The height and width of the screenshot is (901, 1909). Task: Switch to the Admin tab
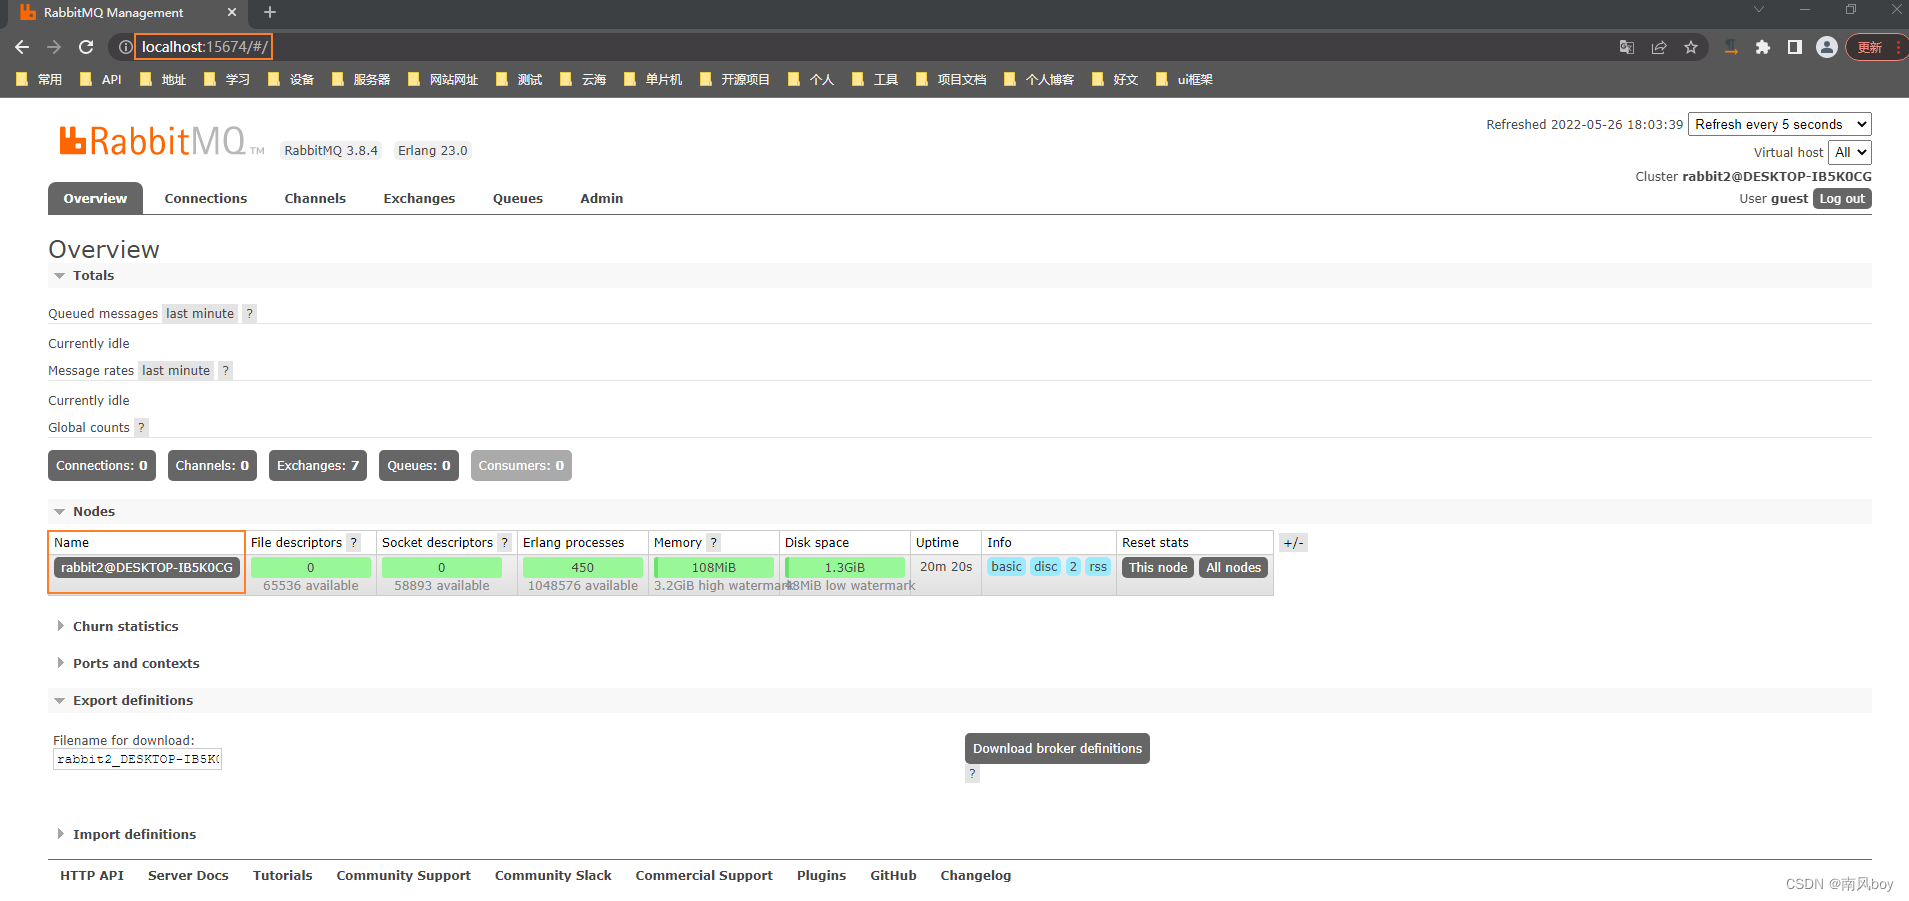(602, 198)
